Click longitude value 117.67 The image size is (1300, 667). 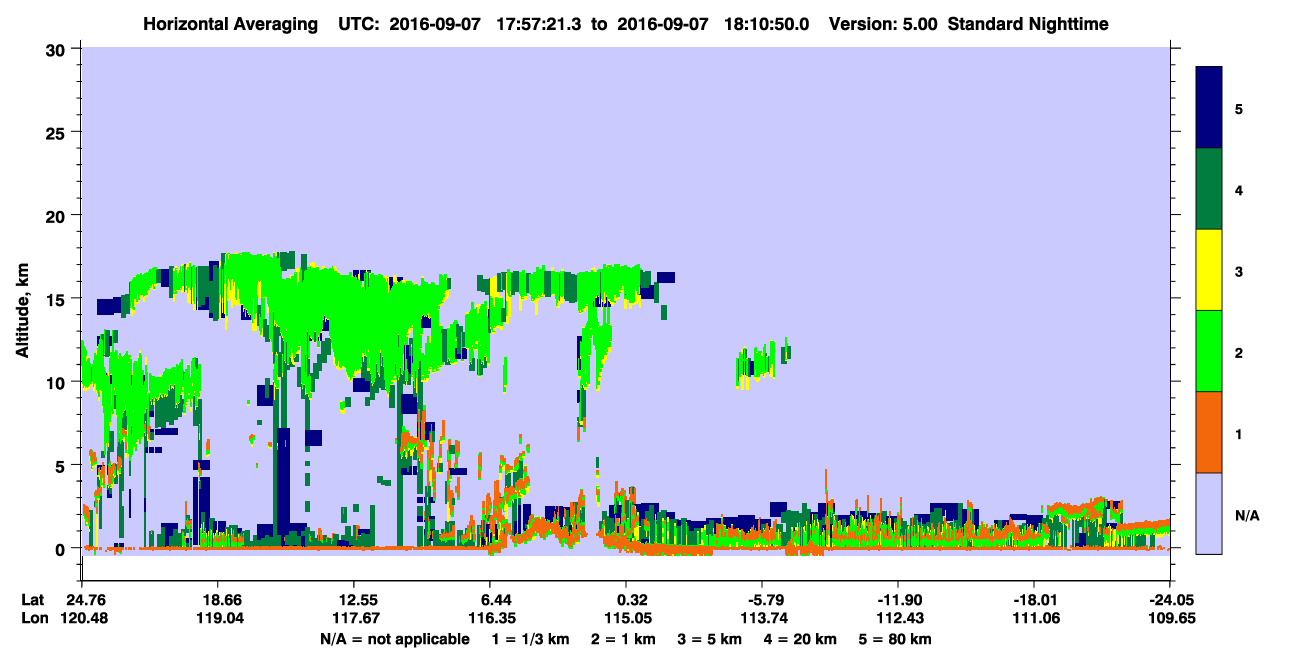pos(354,619)
